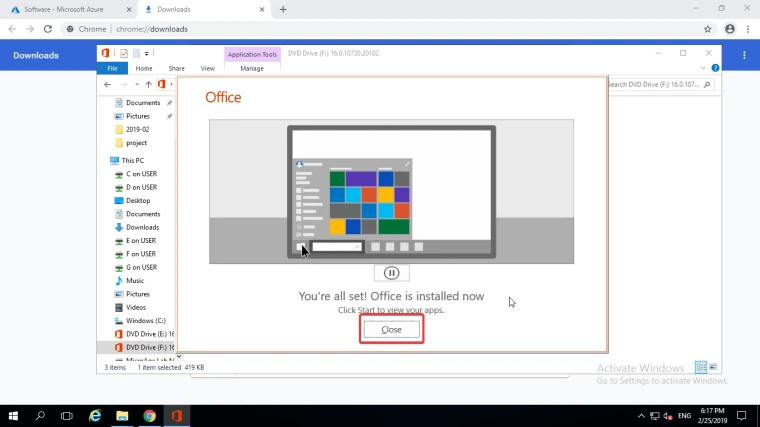This screenshot has width=760, height=427.
Task: Reload the Chrome page
Action: [48, 29]
